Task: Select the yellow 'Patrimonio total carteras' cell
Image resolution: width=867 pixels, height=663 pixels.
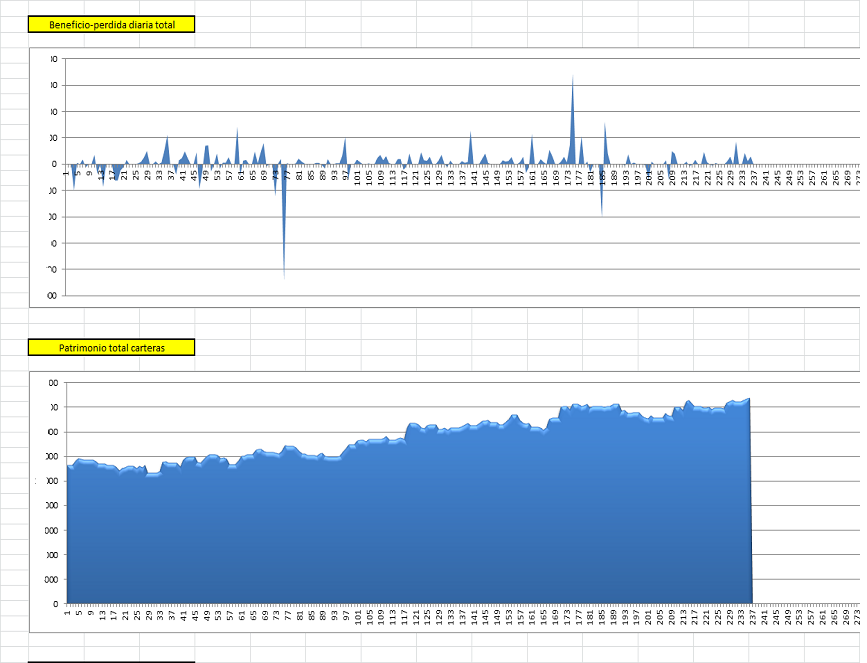Action: 111,347
